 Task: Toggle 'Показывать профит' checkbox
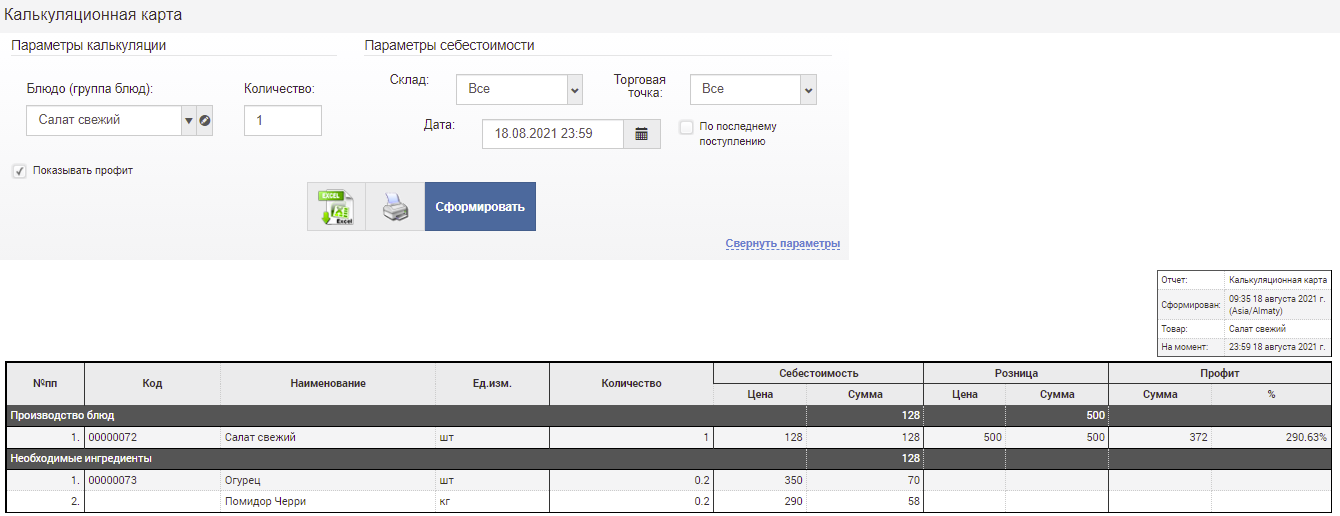[x=19, y=171]
